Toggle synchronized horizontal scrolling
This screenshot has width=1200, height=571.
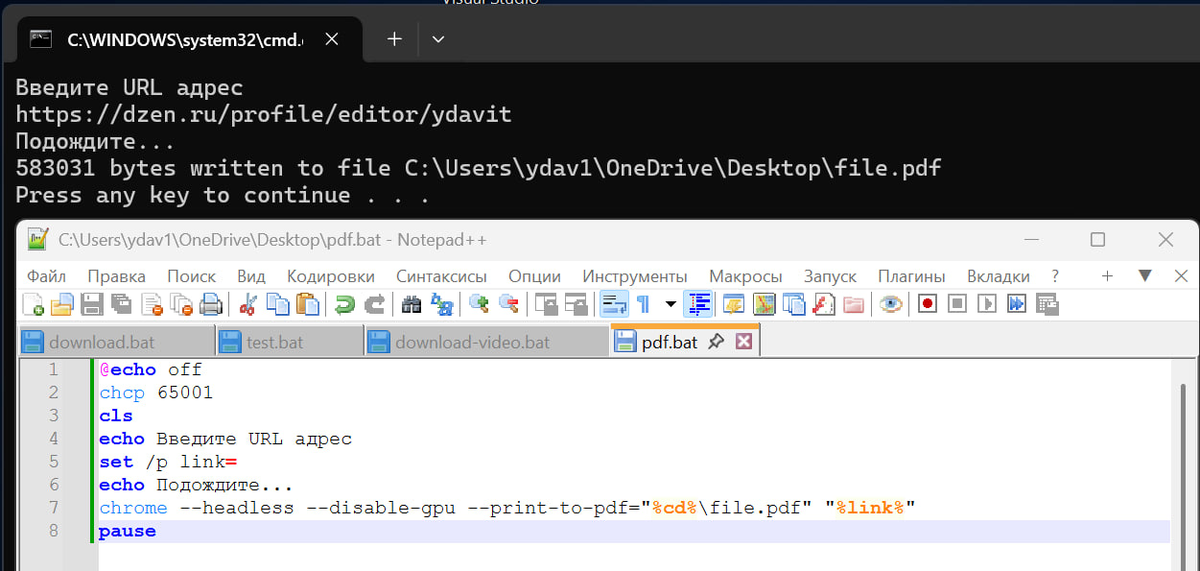pos(575,303)
